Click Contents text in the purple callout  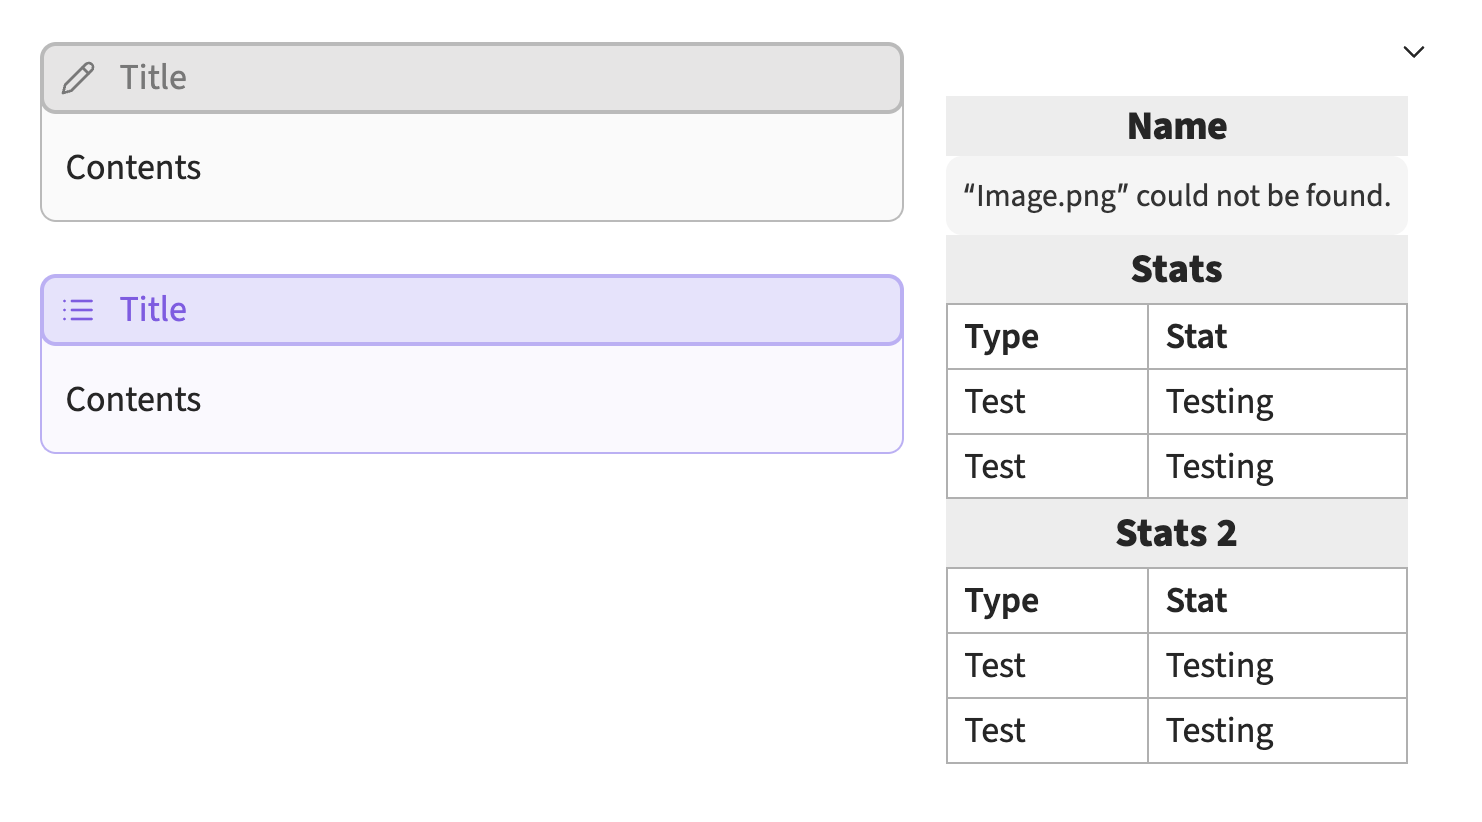tap(133, 400)
